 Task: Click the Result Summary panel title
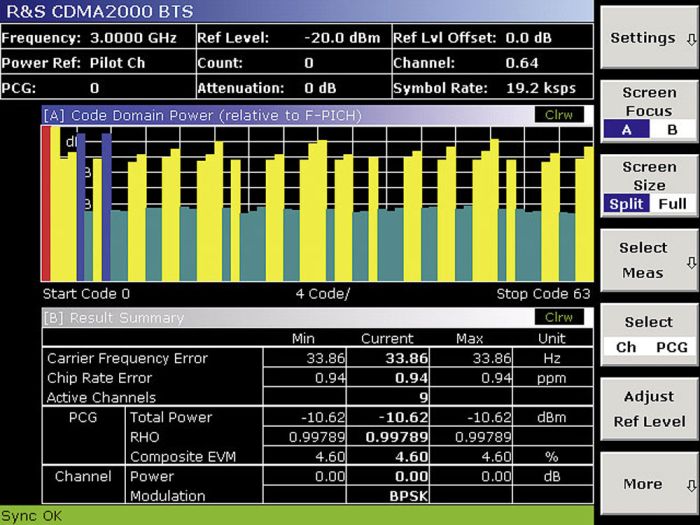(x=113, y=318)
